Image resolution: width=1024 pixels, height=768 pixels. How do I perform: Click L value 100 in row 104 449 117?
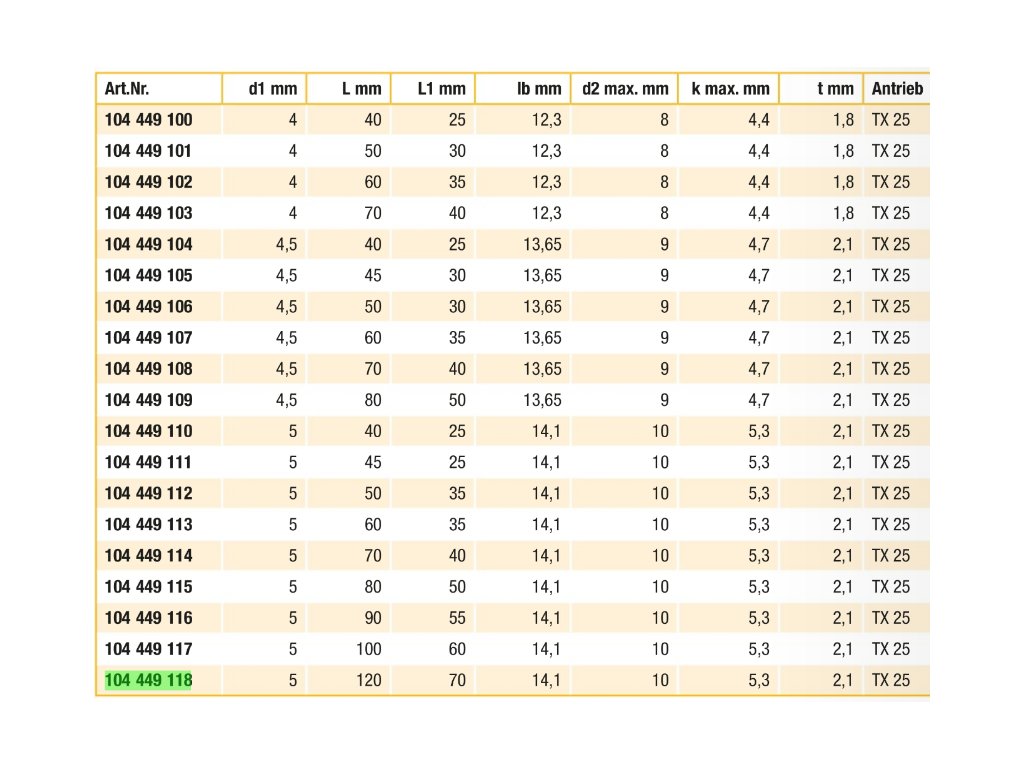[368, 648]
